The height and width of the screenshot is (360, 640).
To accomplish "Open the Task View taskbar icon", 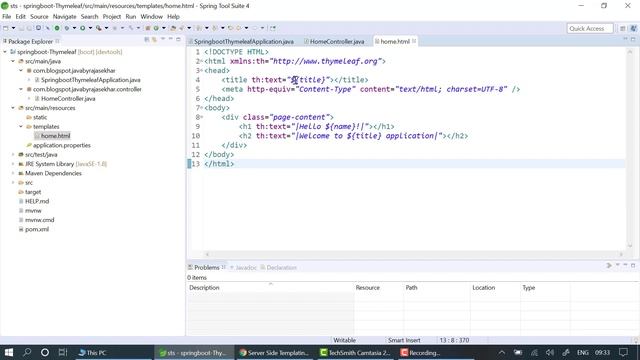I will [x=62, y=352].
